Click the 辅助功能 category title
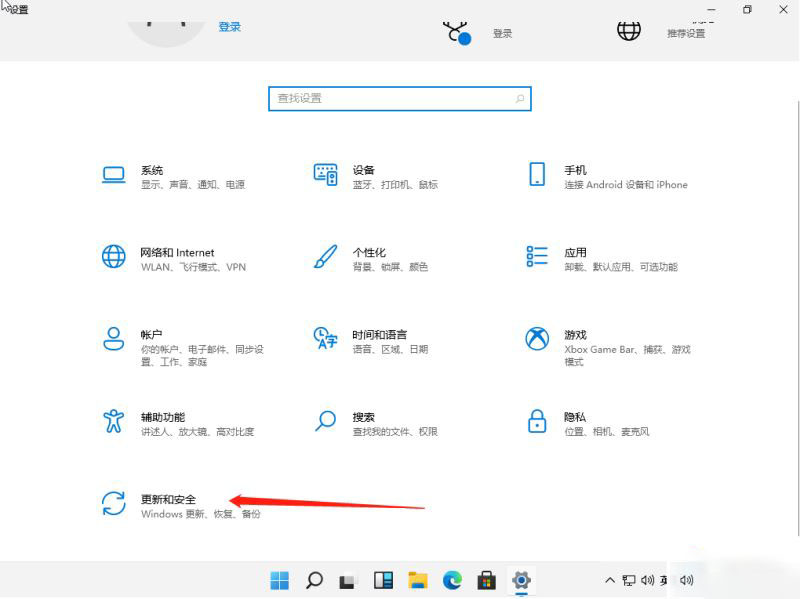800x599 pixels. (163, 417)
